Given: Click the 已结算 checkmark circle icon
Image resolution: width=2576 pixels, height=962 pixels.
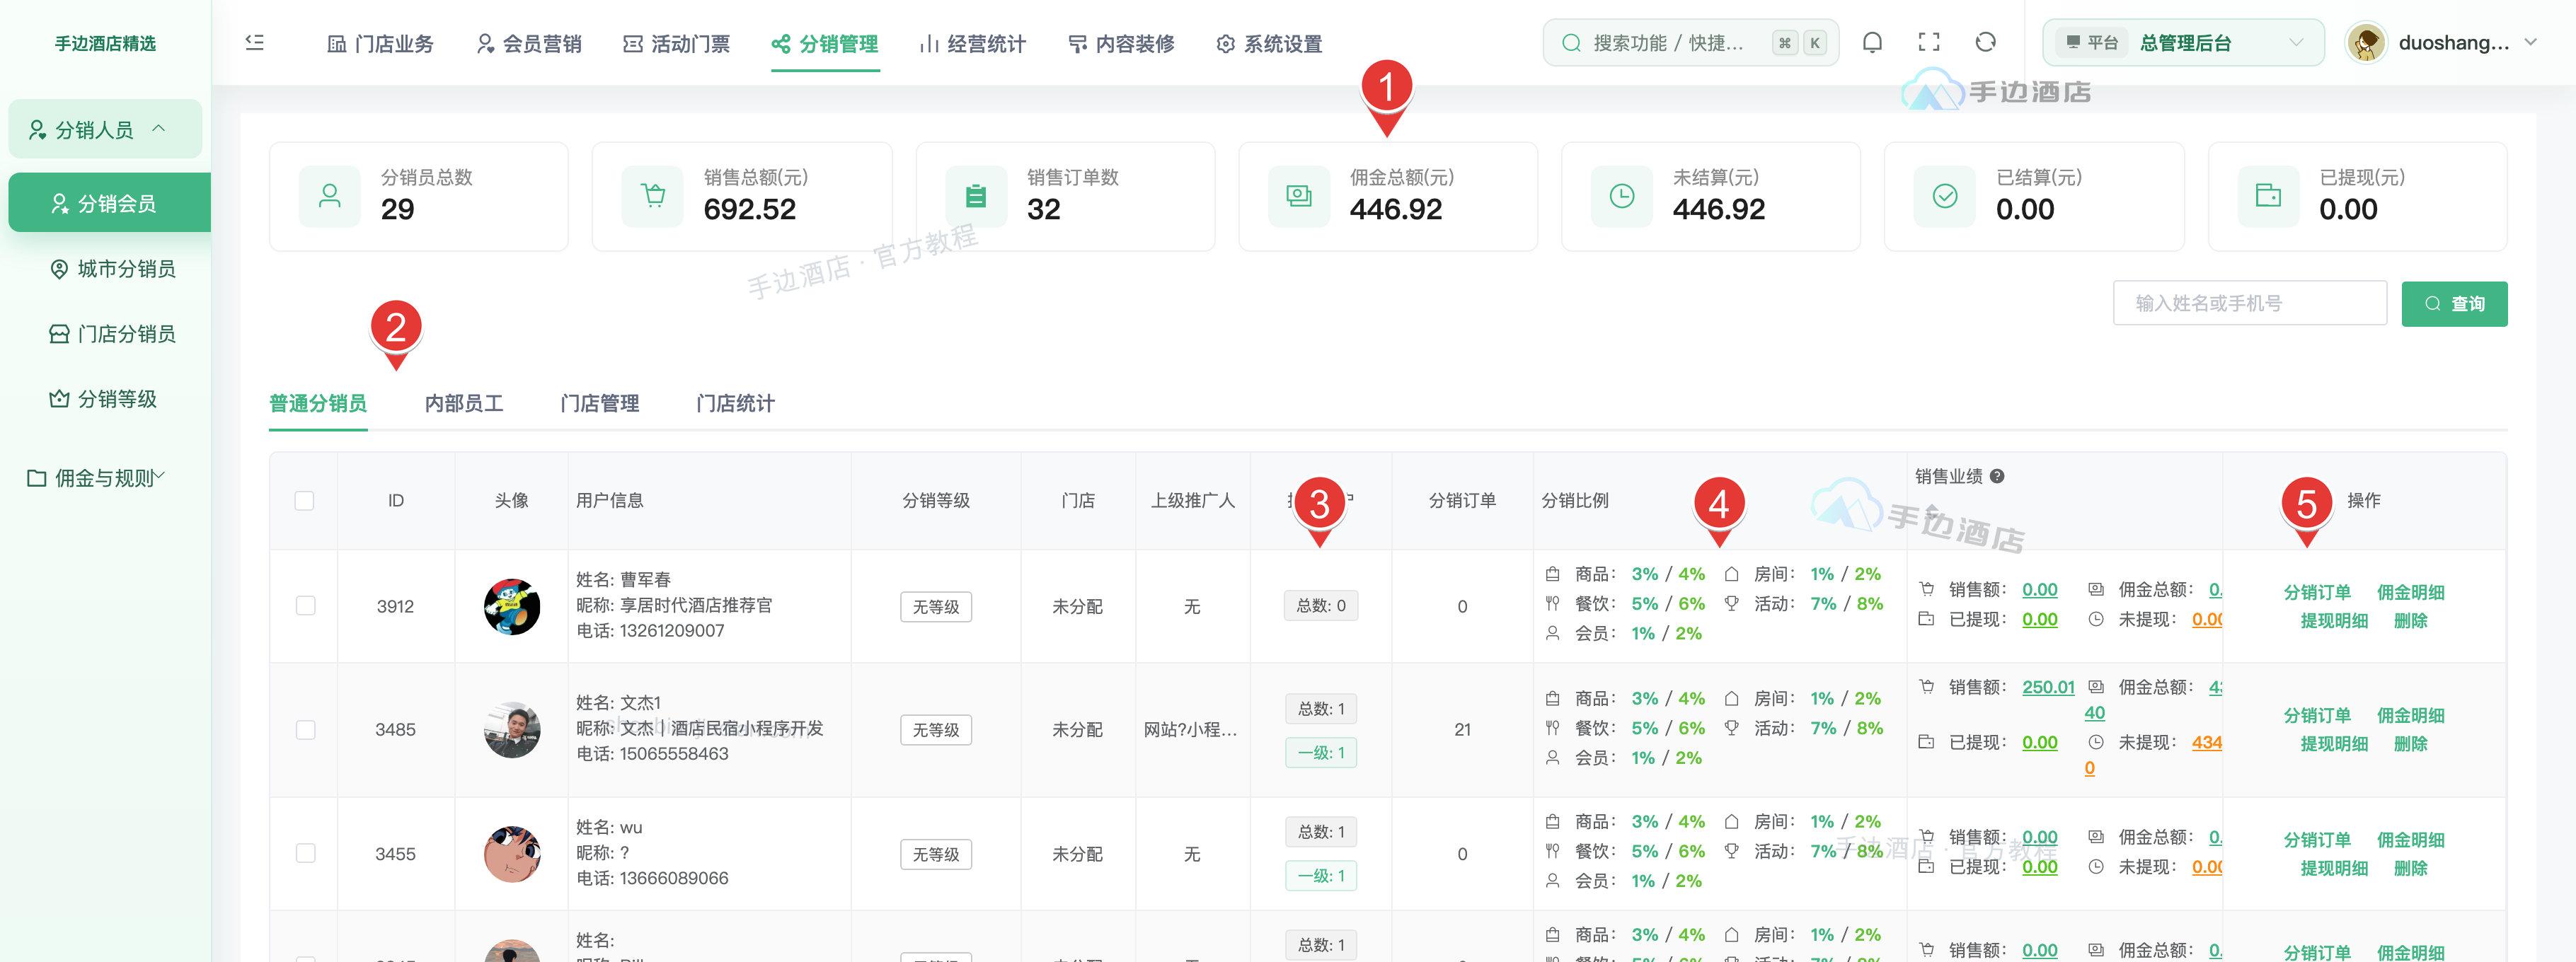Looking at the screenshot, I should point(1945,196).
